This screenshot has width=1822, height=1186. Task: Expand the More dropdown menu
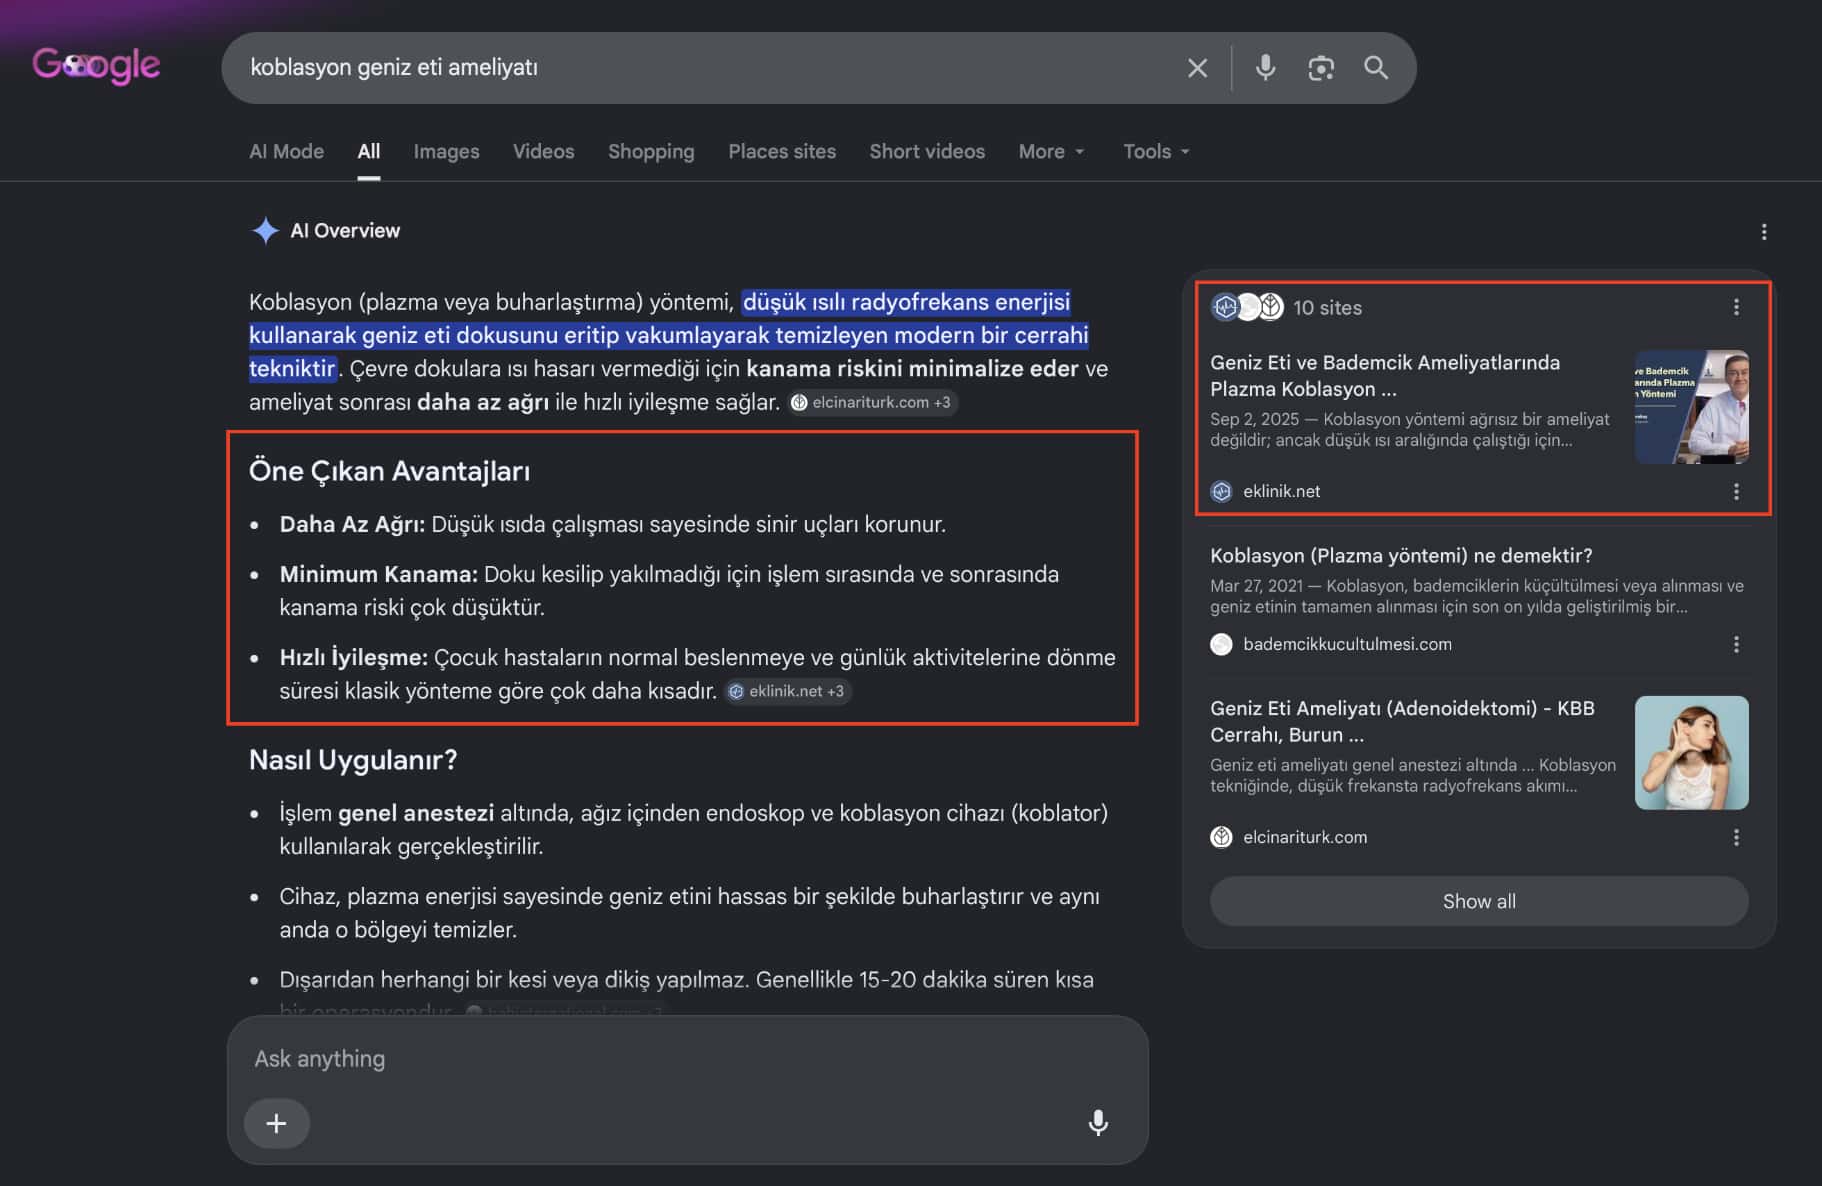click(x=1051, y=151)
